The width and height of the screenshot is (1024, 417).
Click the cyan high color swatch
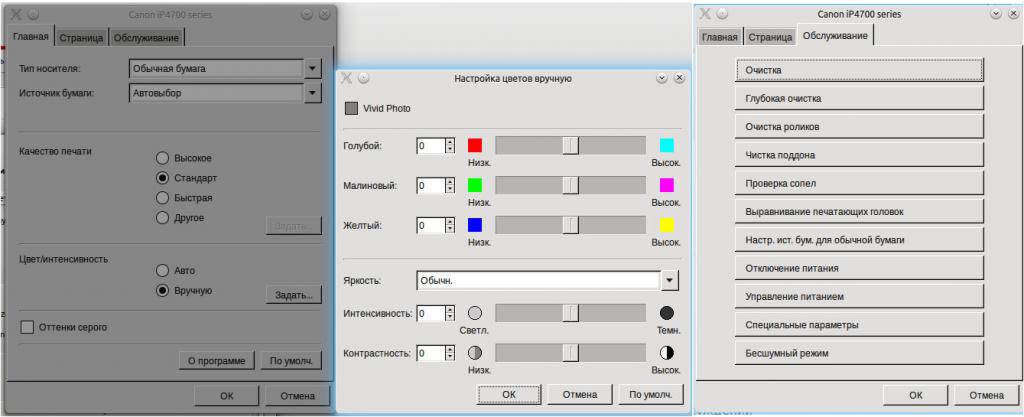tap(666, 145)
